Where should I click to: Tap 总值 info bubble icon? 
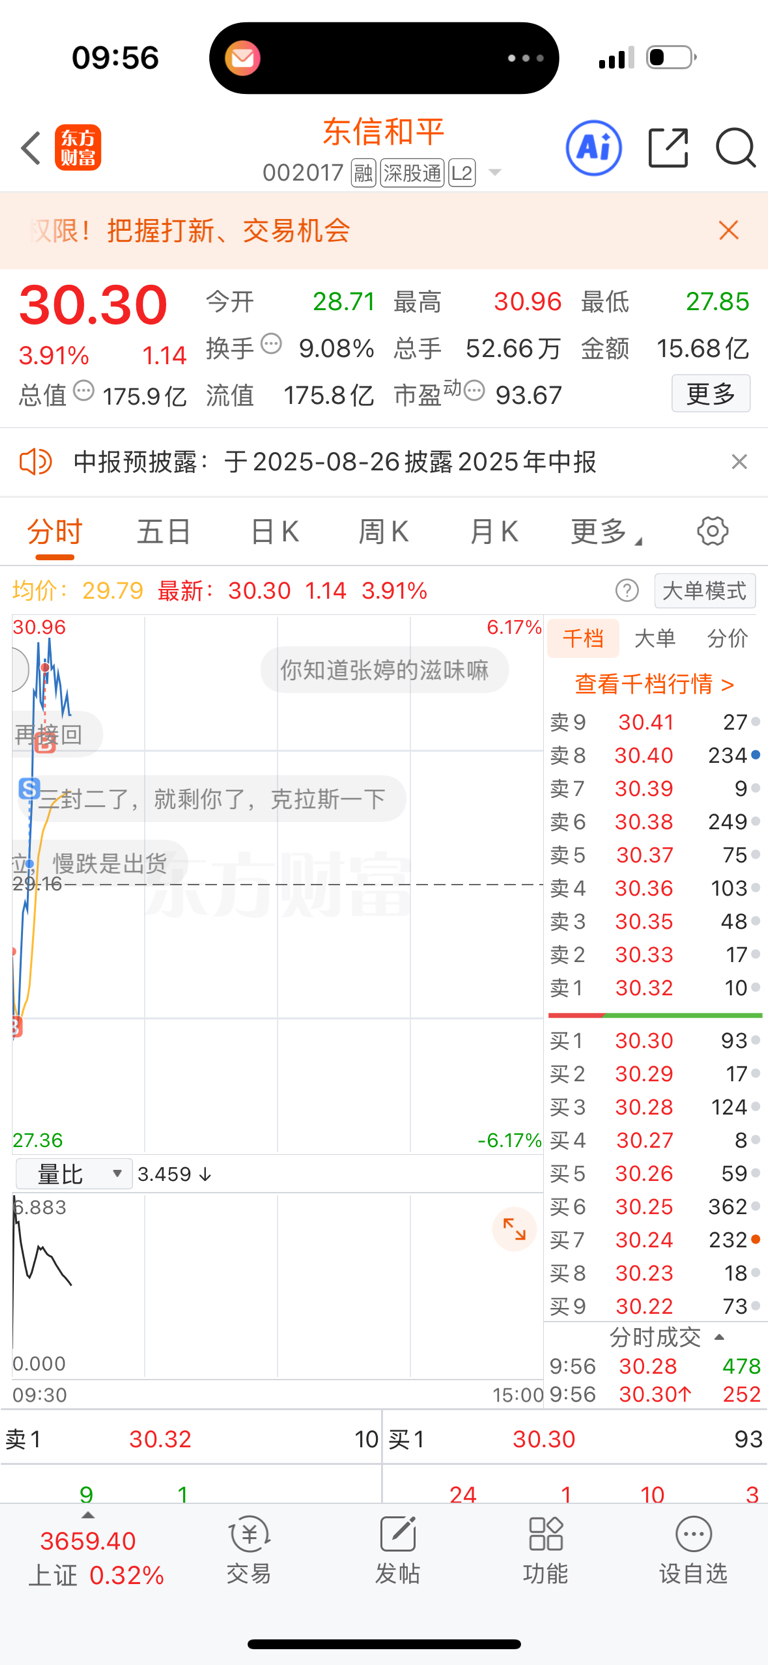[x=84, y=391]
